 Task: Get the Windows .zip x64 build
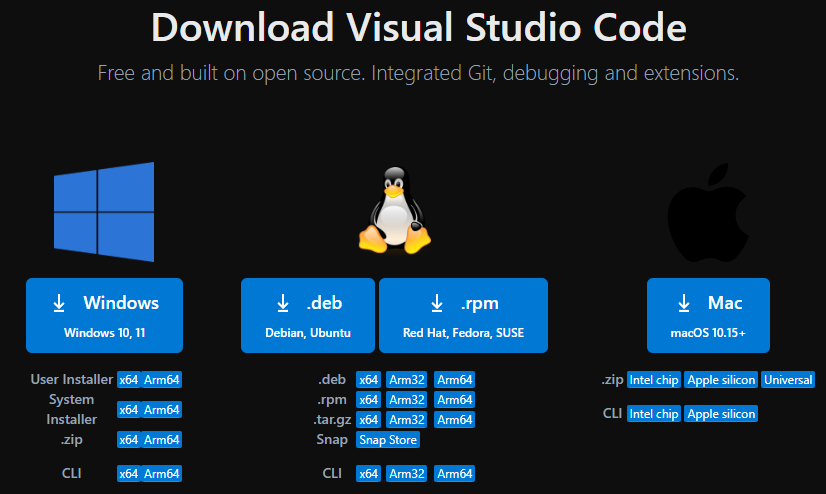click(x=129, y=440)
